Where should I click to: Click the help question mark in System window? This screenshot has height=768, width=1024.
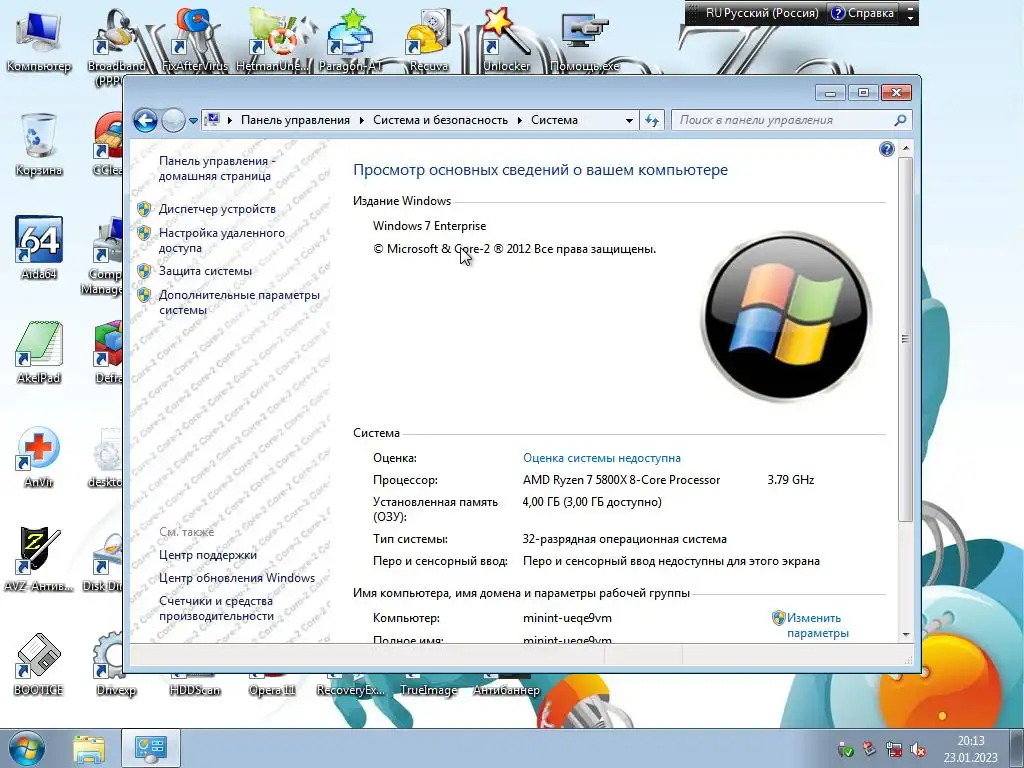point(886,150)
